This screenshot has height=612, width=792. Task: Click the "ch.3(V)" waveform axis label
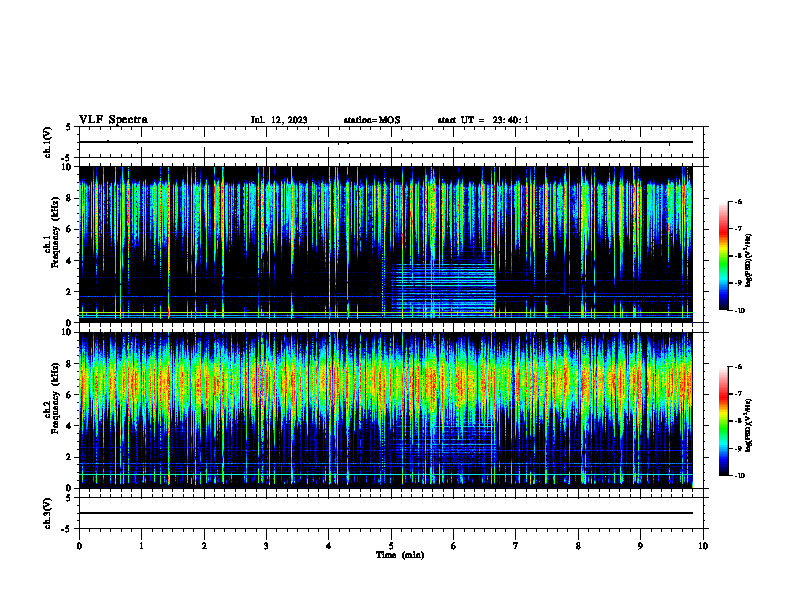(x=47, y=513)
